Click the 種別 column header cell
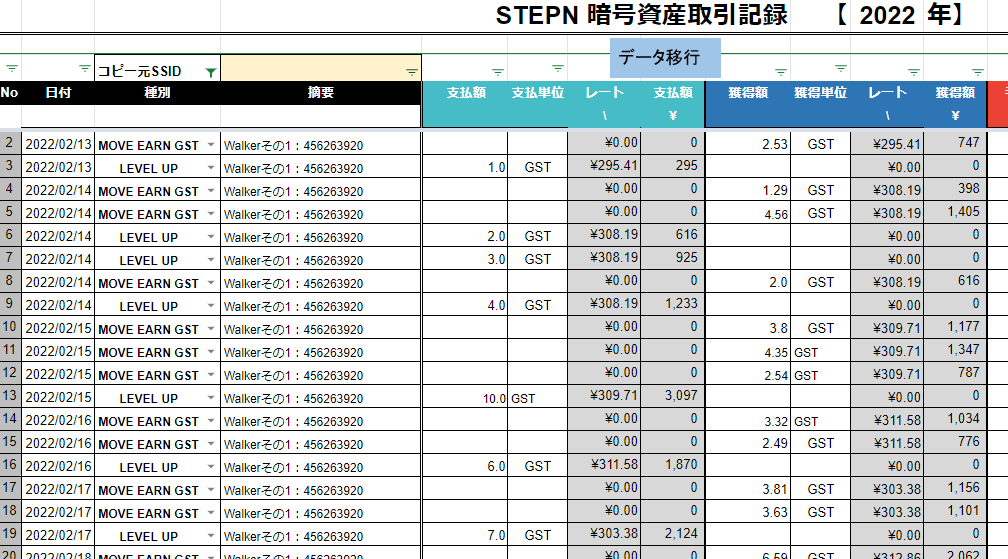The image size is (1008, 559). 157,93
